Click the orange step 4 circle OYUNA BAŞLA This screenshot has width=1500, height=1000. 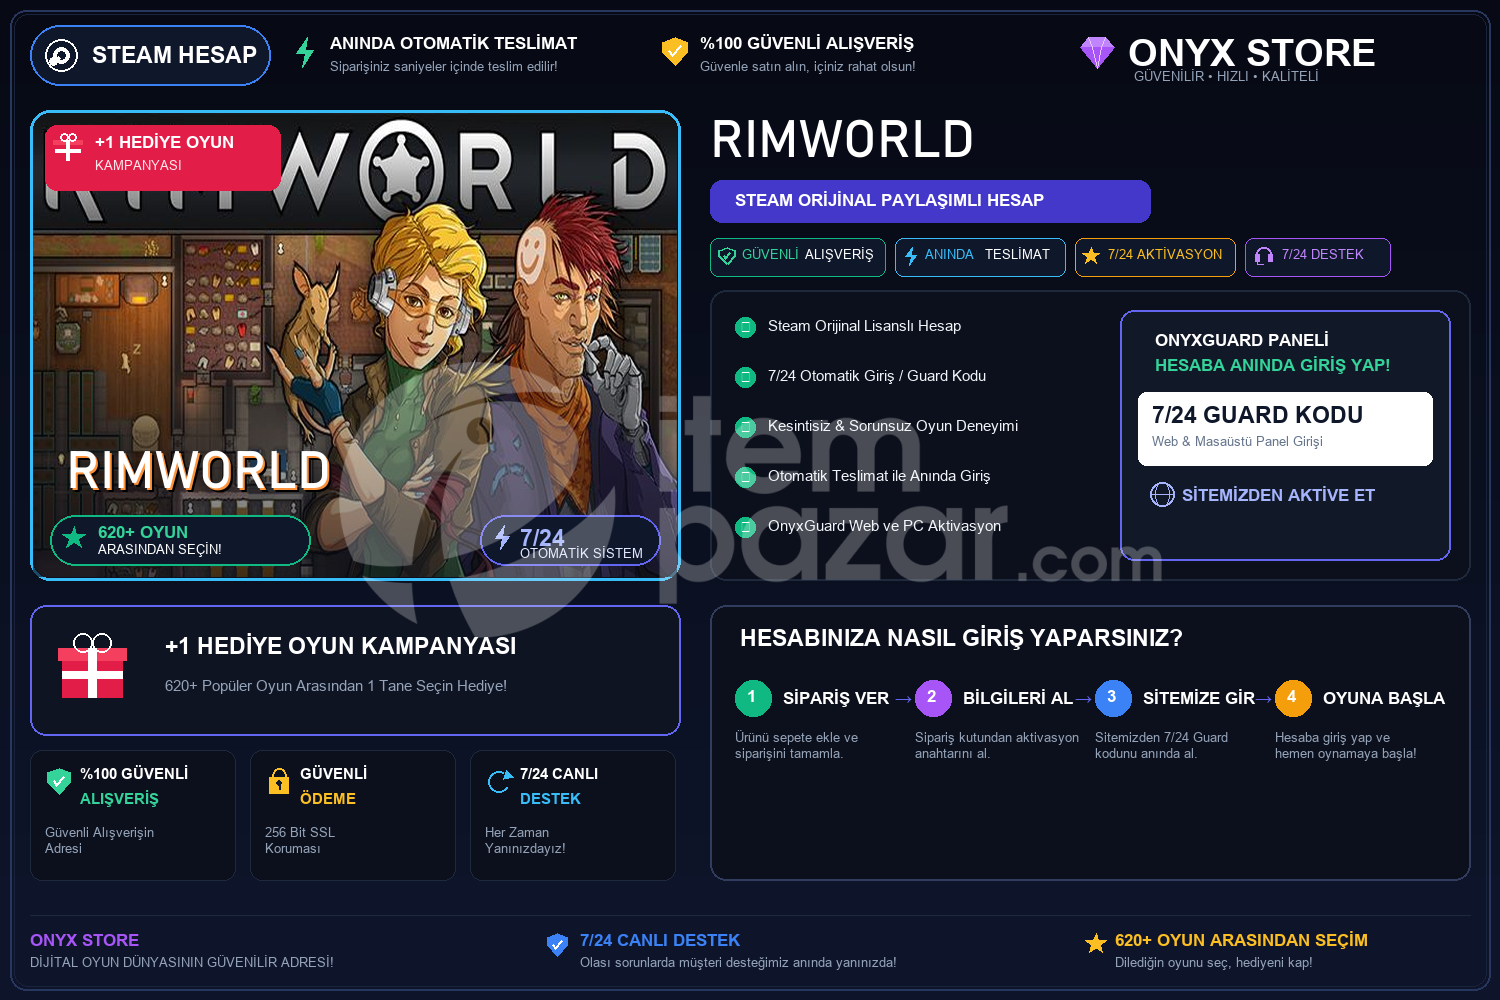[1293, 698]
